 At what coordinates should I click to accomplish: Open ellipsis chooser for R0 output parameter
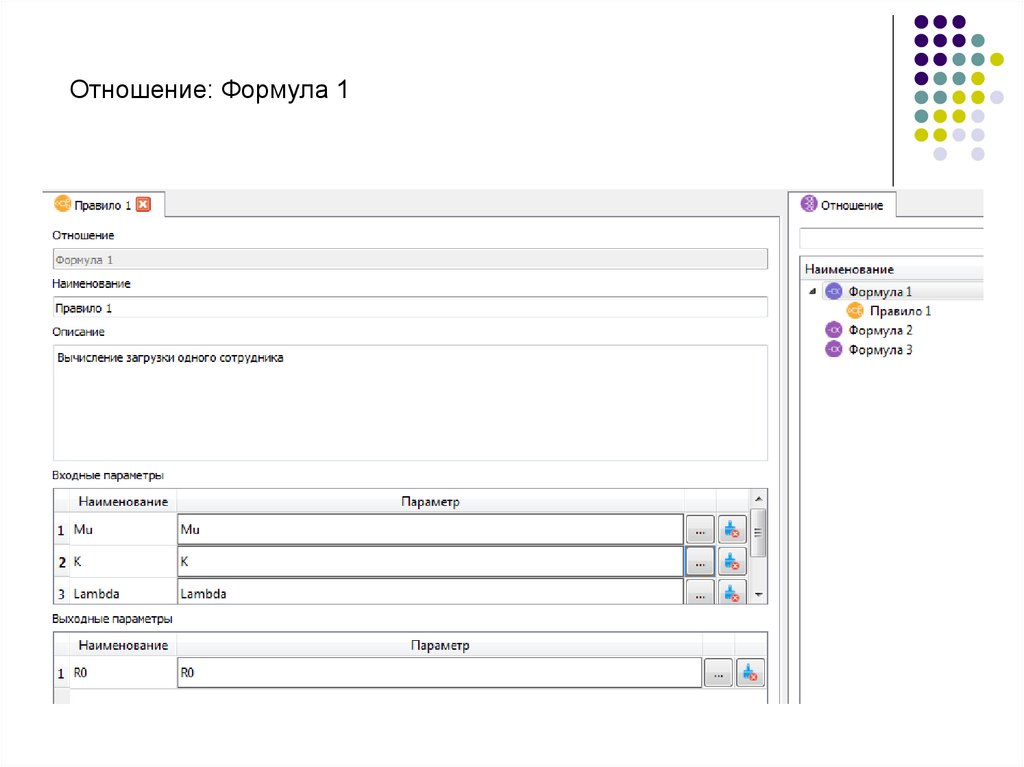point(718,674)
